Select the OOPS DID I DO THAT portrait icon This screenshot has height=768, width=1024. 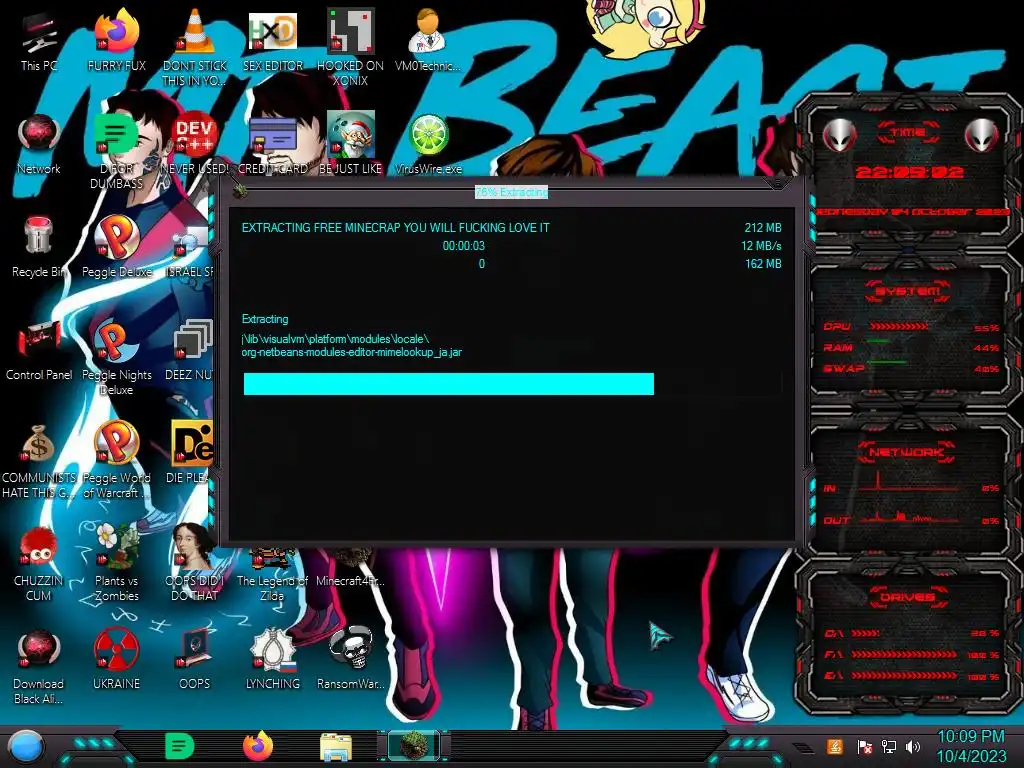(194, 546)
